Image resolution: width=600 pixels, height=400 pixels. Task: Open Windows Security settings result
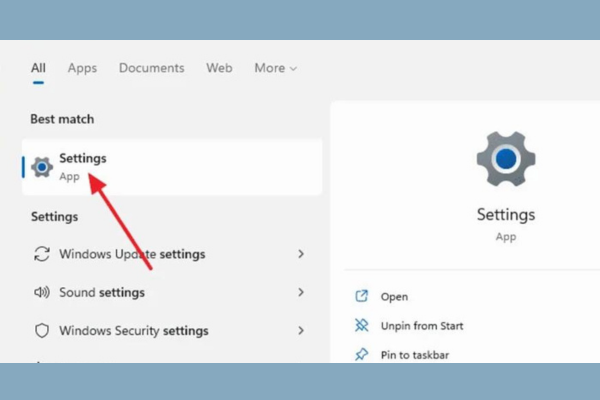(x=172, y=331)
